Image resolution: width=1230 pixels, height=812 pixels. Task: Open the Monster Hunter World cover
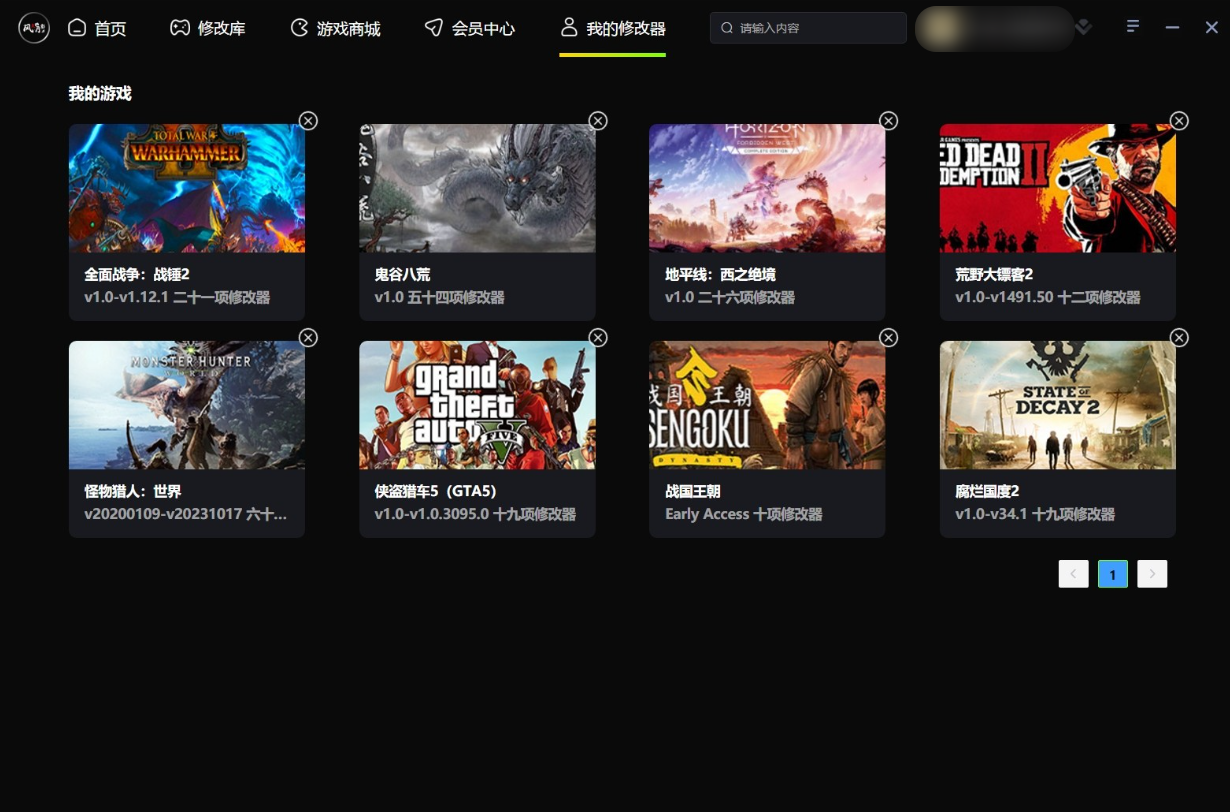[187, 405]
